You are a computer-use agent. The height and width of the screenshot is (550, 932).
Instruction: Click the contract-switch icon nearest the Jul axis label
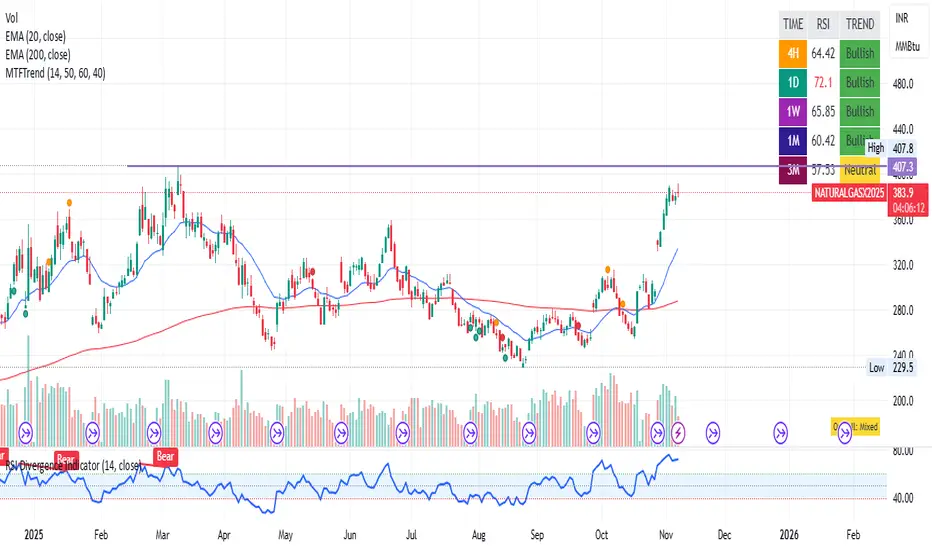click(x=403, y=433)
